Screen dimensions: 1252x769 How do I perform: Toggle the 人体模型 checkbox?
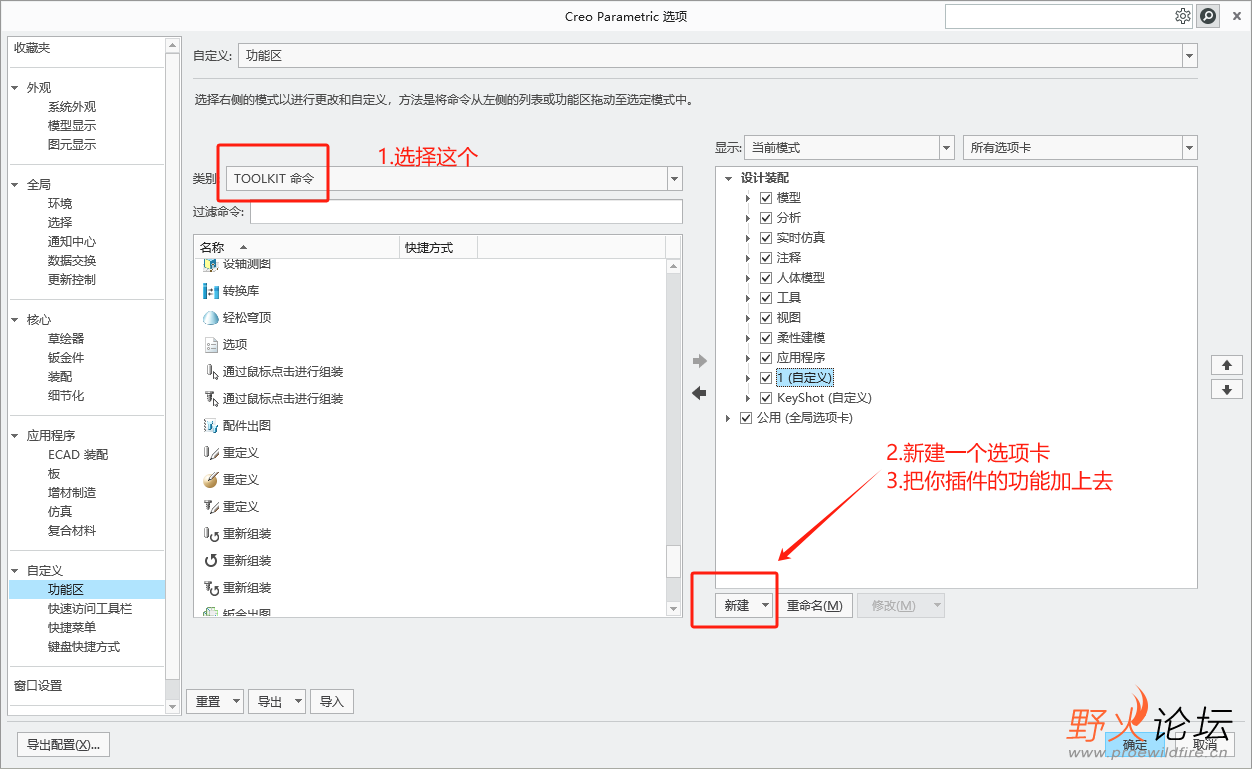pos(766,278)
